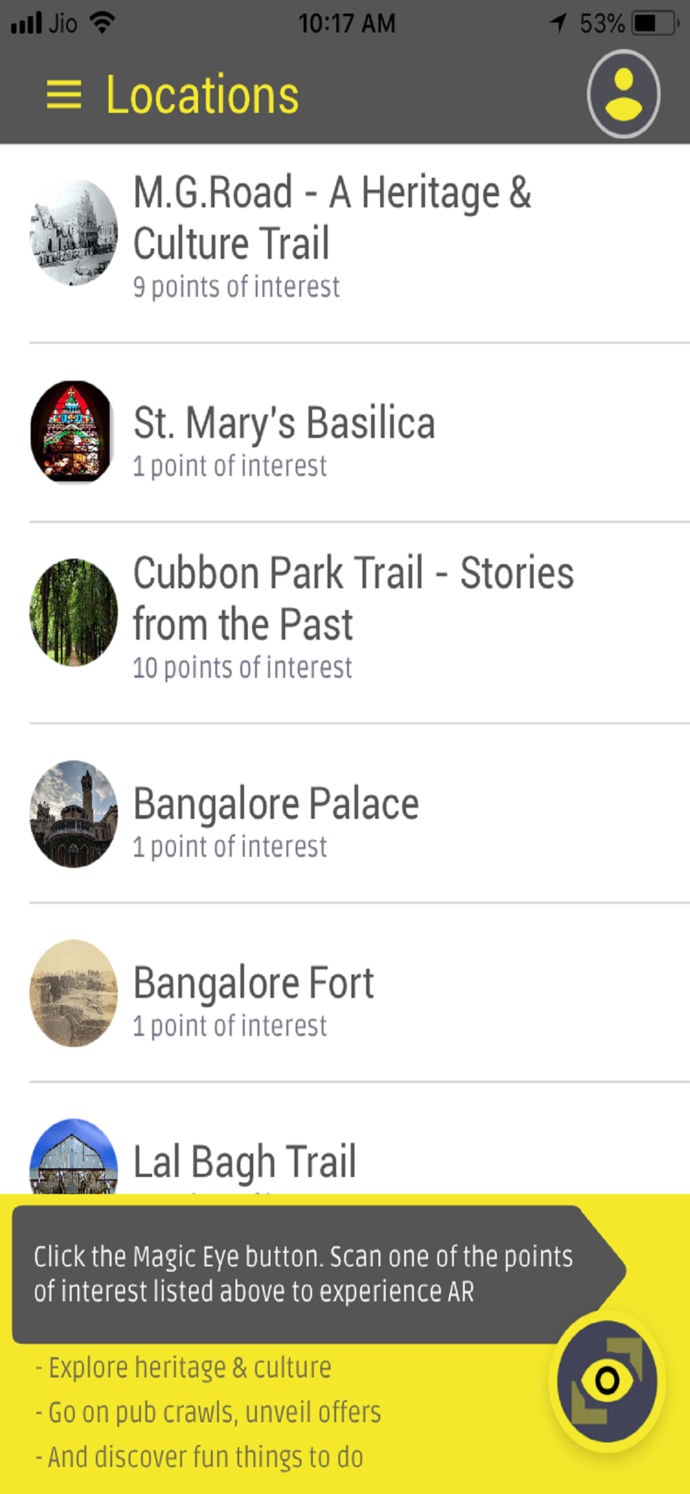Image resolution: width=690 pixels, height=1494 pixels.
Task: Tap the Magic Eye scan button
Action: click(607, 1381)
